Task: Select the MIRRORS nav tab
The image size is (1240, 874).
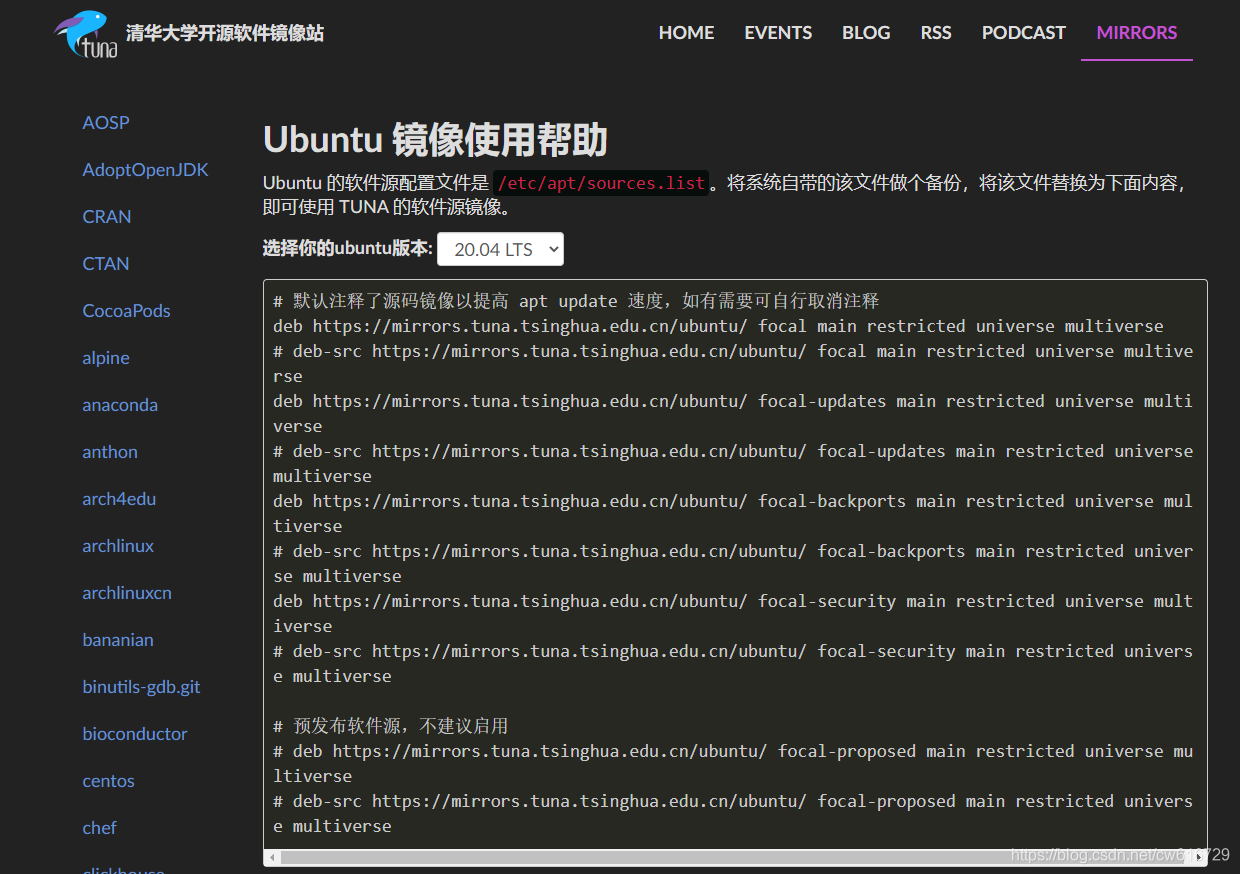Action: pyautogui.click(x=1137, y=32)
